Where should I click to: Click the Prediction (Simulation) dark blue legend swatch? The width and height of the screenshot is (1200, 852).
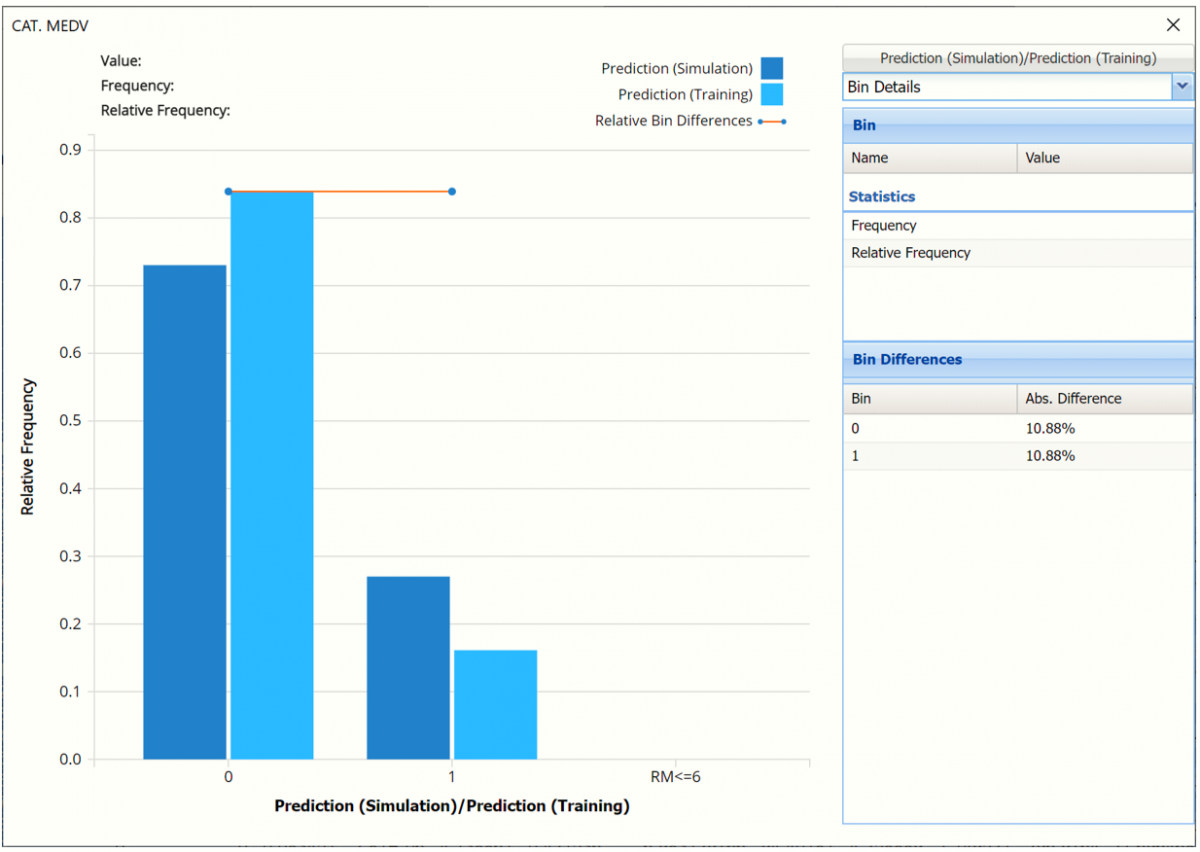tap(771, 69)
